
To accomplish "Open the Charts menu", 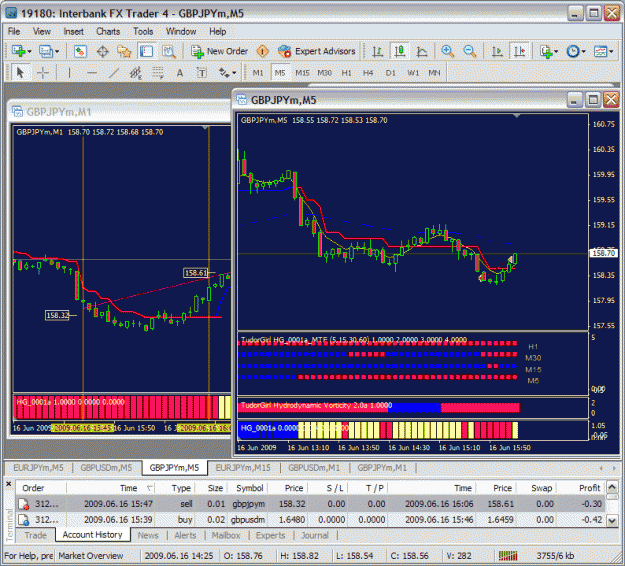I will (108, 31).
